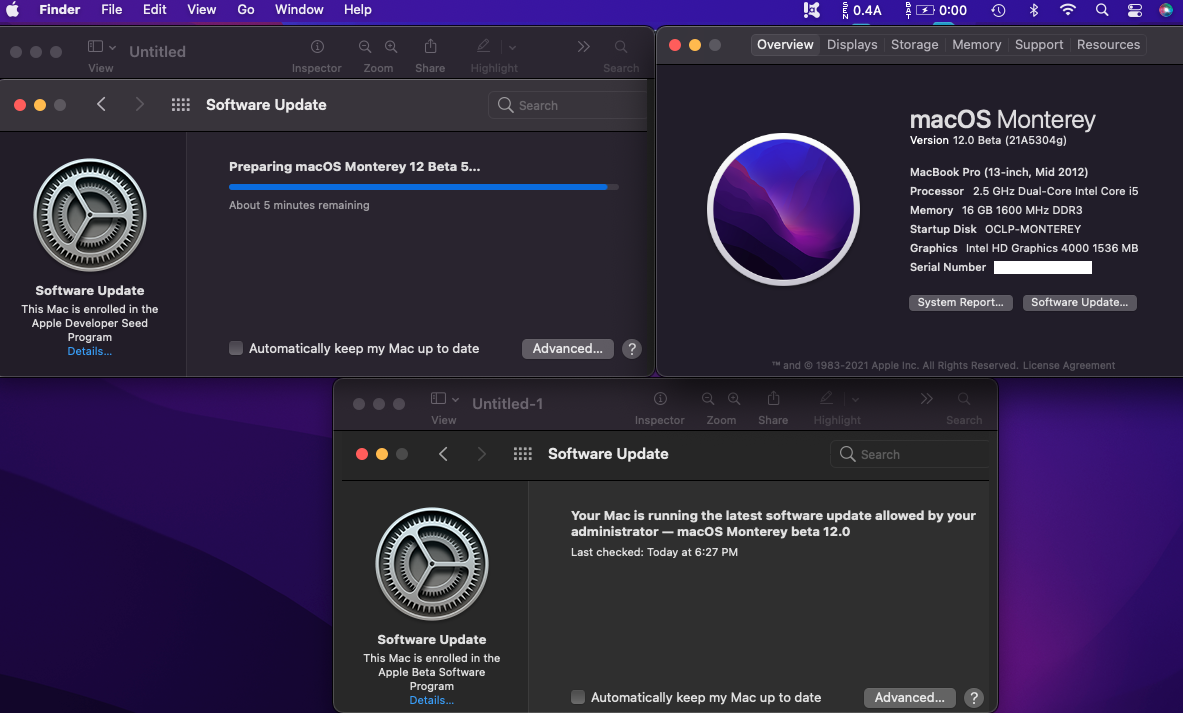Show all preferences grid in top Software Update
The width and height of the screenshot is (1183, 713).
(x=180, y=105)
